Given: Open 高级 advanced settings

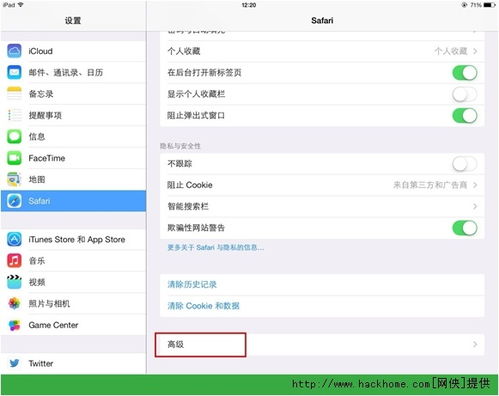Looking at the screenshot, I should tap(322, 344).
